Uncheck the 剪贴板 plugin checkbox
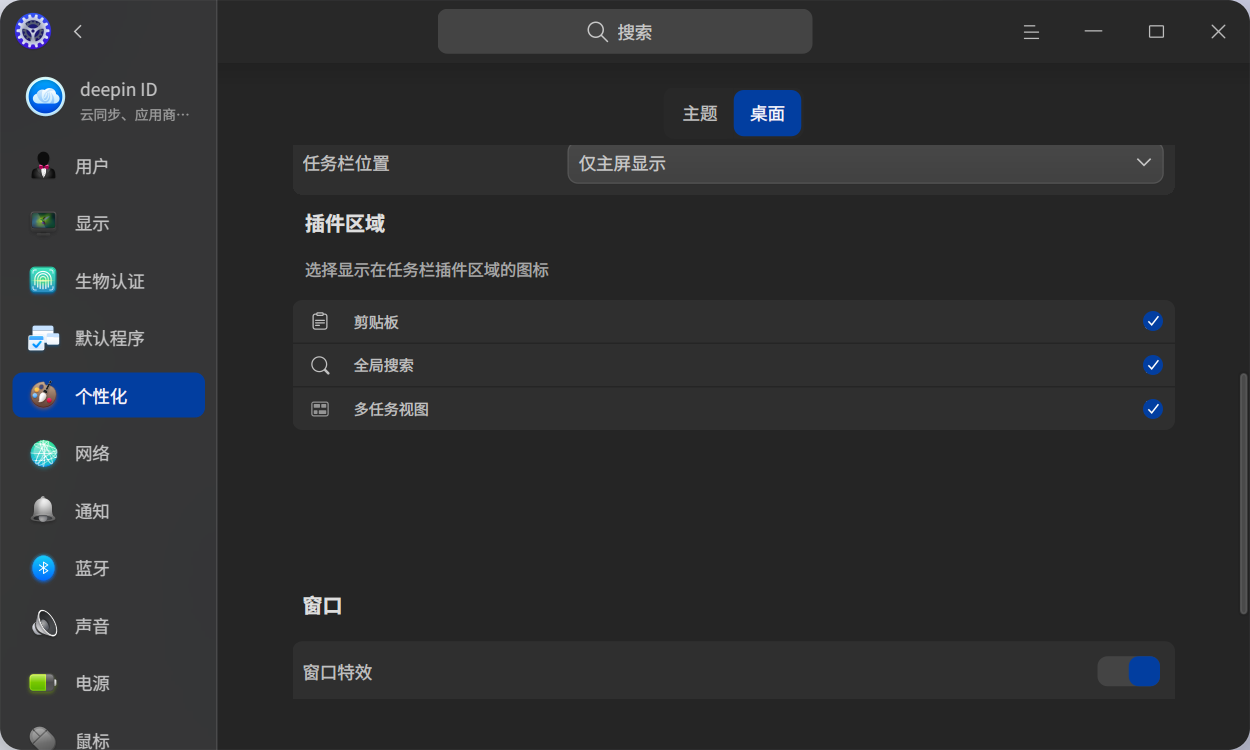This screenshot has height=750, width=1250. tap(1153, 321)
